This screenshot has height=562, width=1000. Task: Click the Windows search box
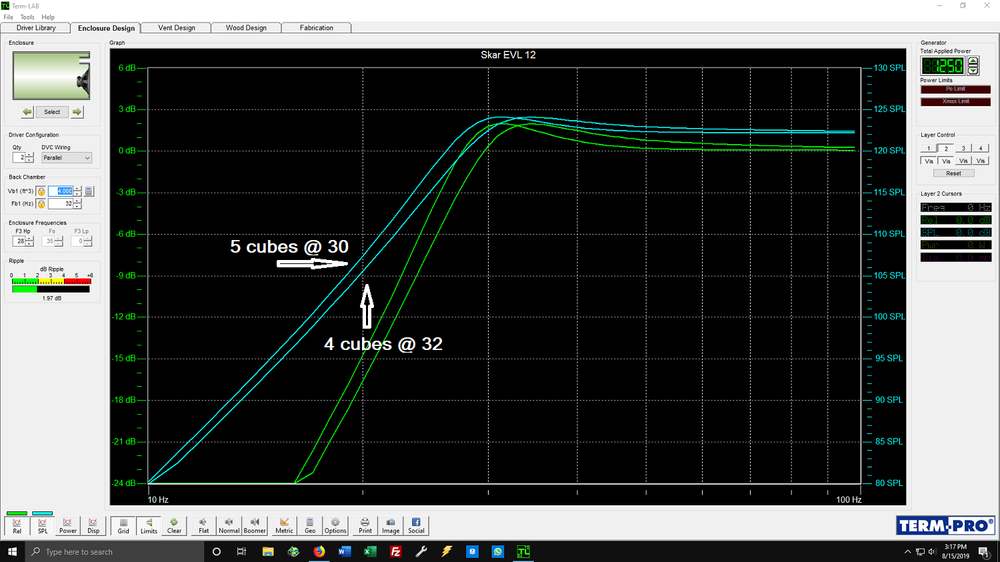tap(115, 551)
